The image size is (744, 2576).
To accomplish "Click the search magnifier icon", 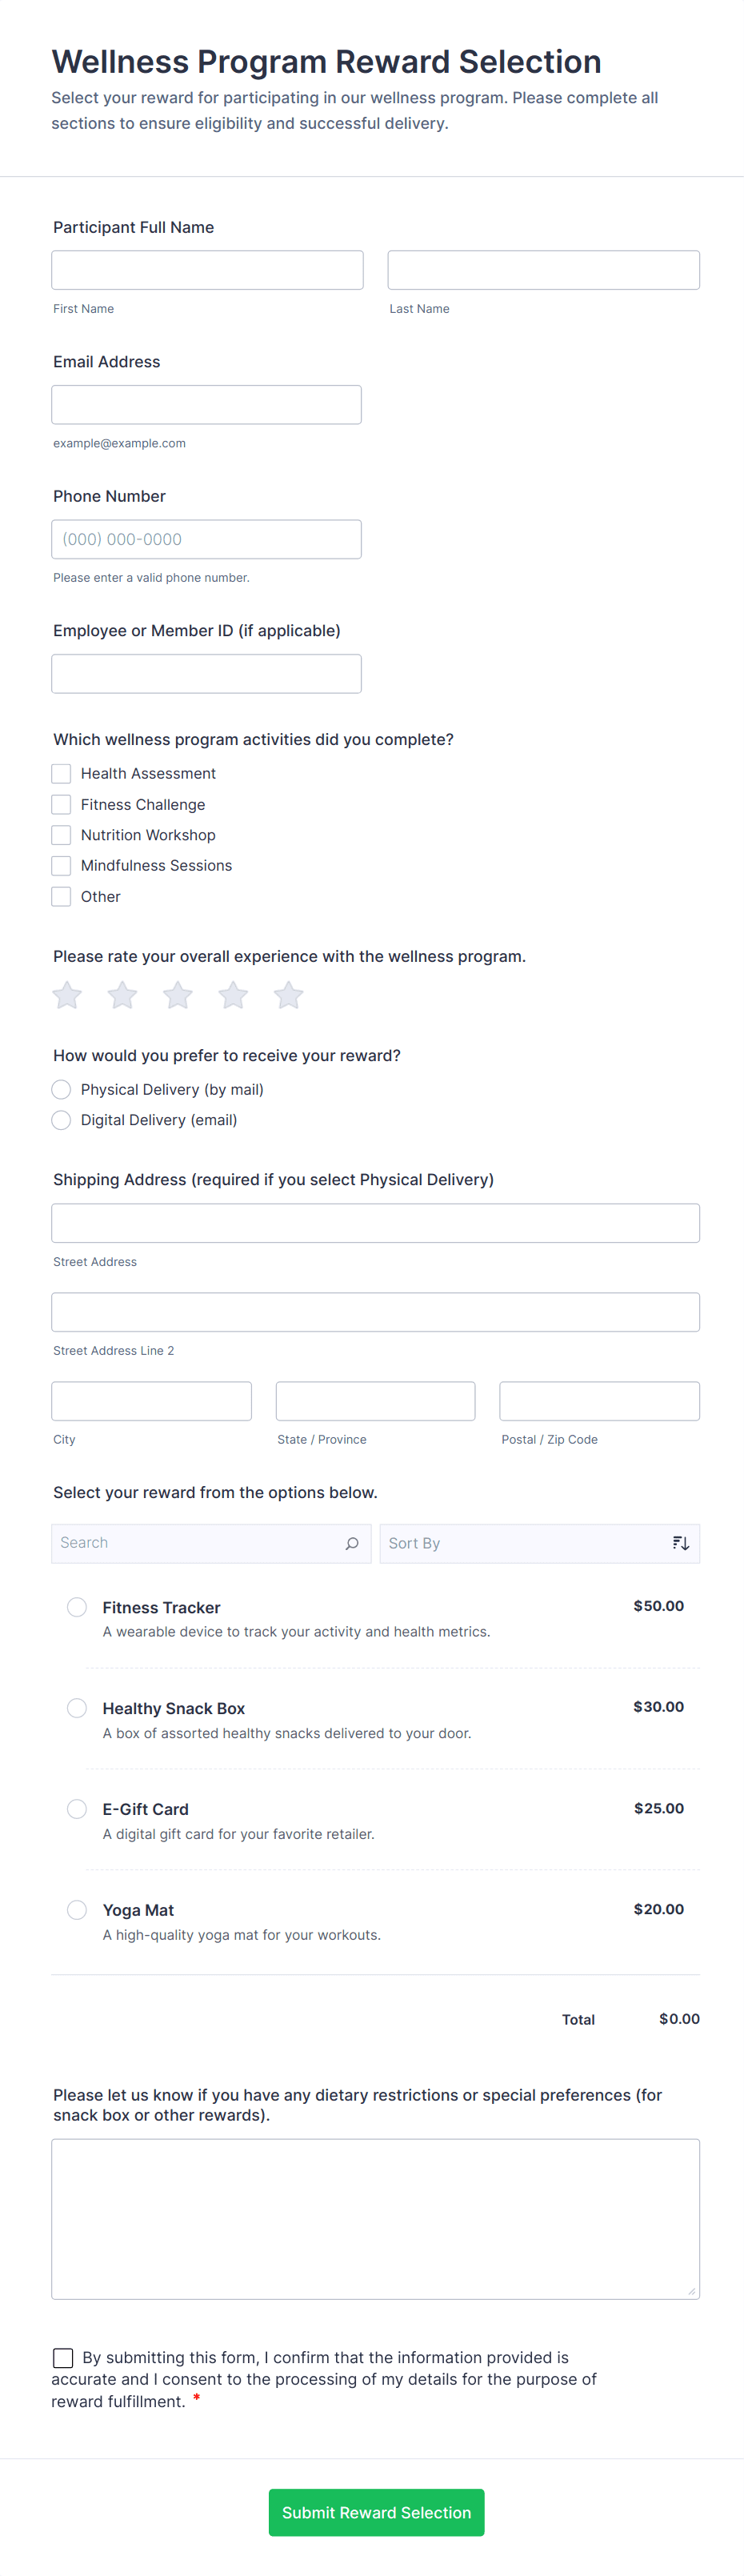I will 351,1543.
